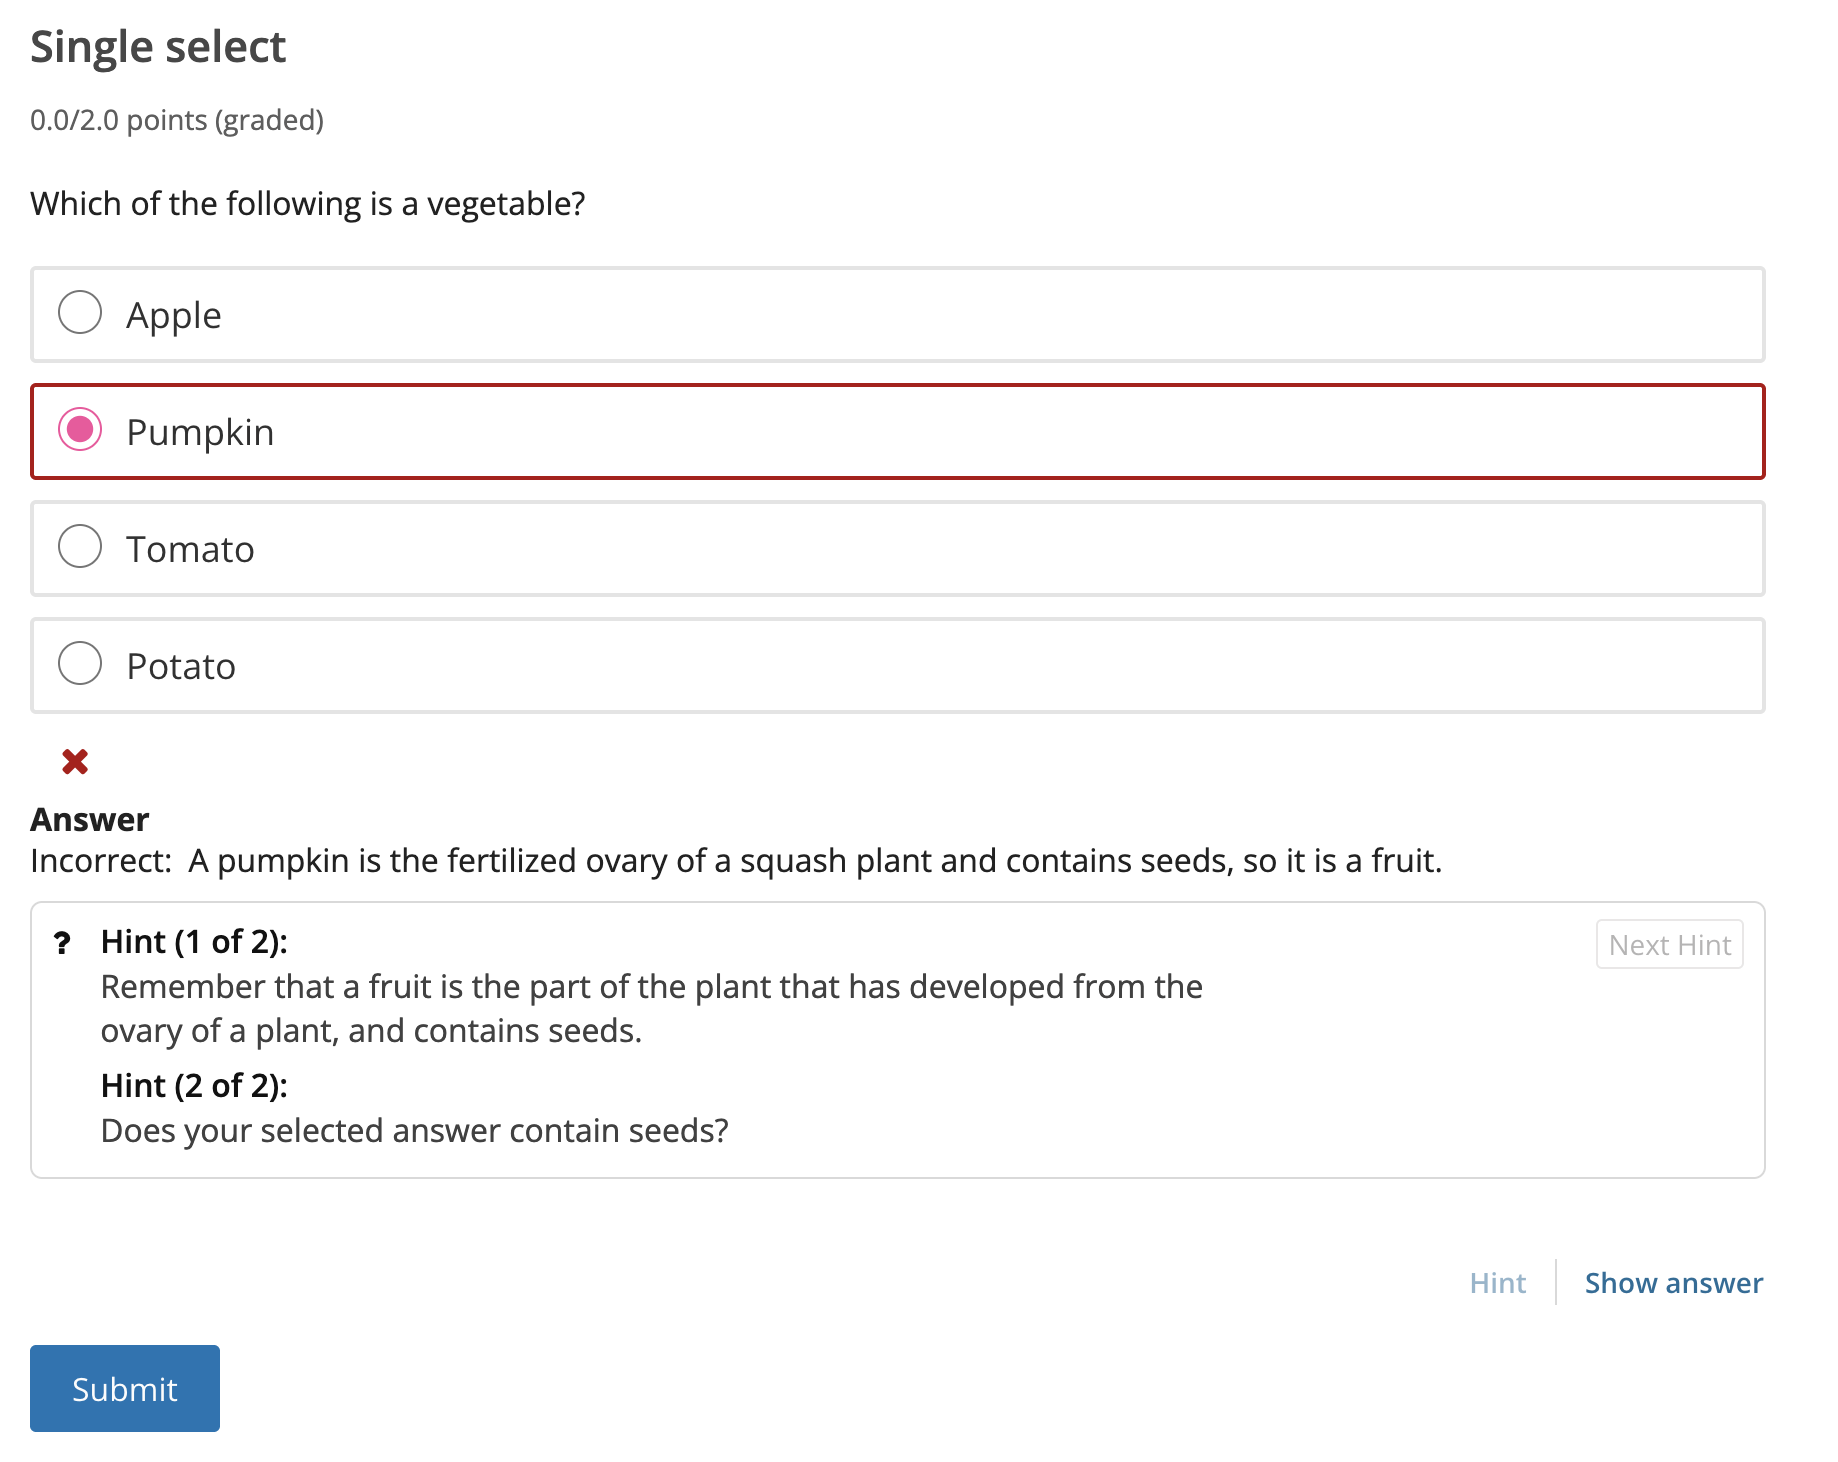This screenshot has height=1462, width=1838.
Task: Choose the Tomato radio option
Action: click(x=80, y=547)
